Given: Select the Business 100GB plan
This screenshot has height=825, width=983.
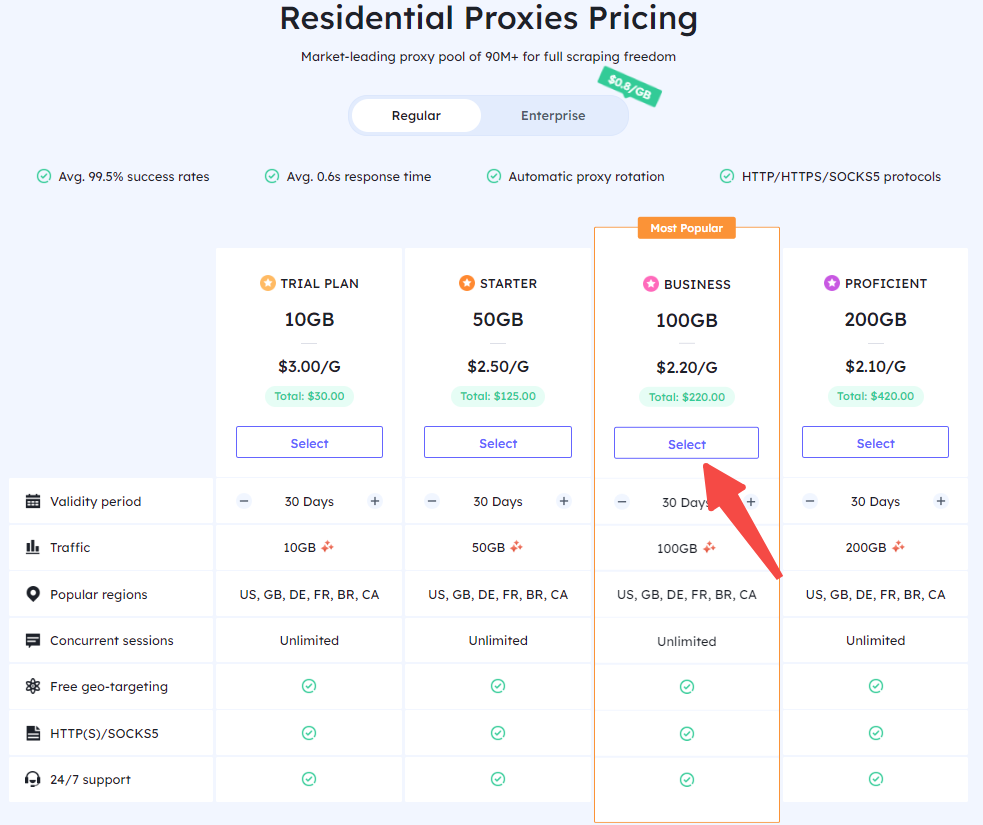Looking at the screenshot, I should coord(686,443).
